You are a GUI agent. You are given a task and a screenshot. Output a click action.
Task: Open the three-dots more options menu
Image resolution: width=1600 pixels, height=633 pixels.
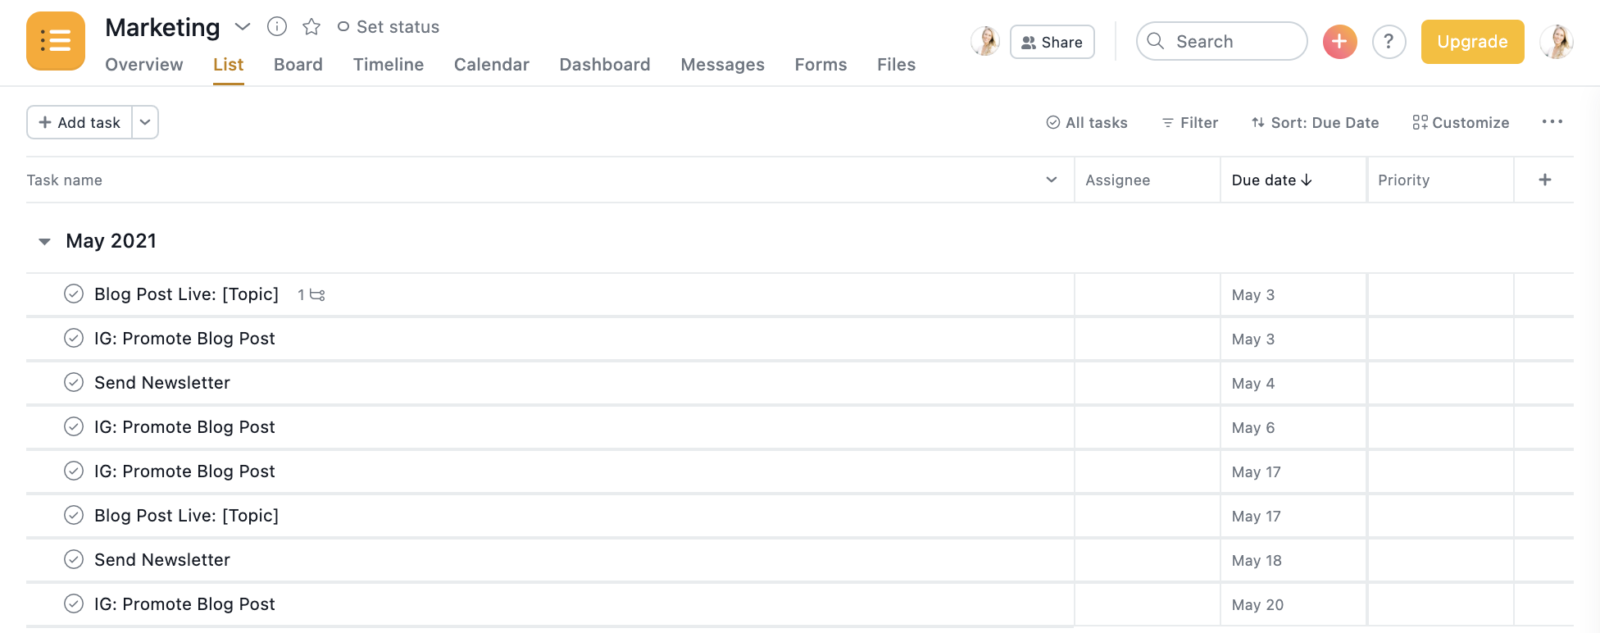(1551, 122)
